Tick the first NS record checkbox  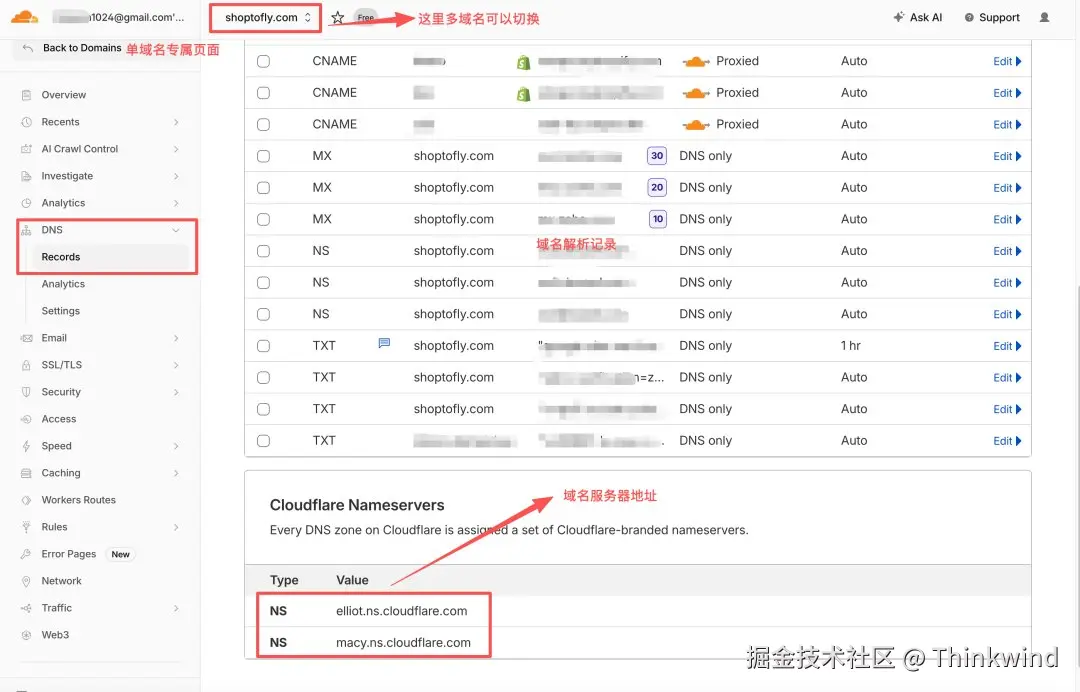pyautogui.click(x=263, y=251)
